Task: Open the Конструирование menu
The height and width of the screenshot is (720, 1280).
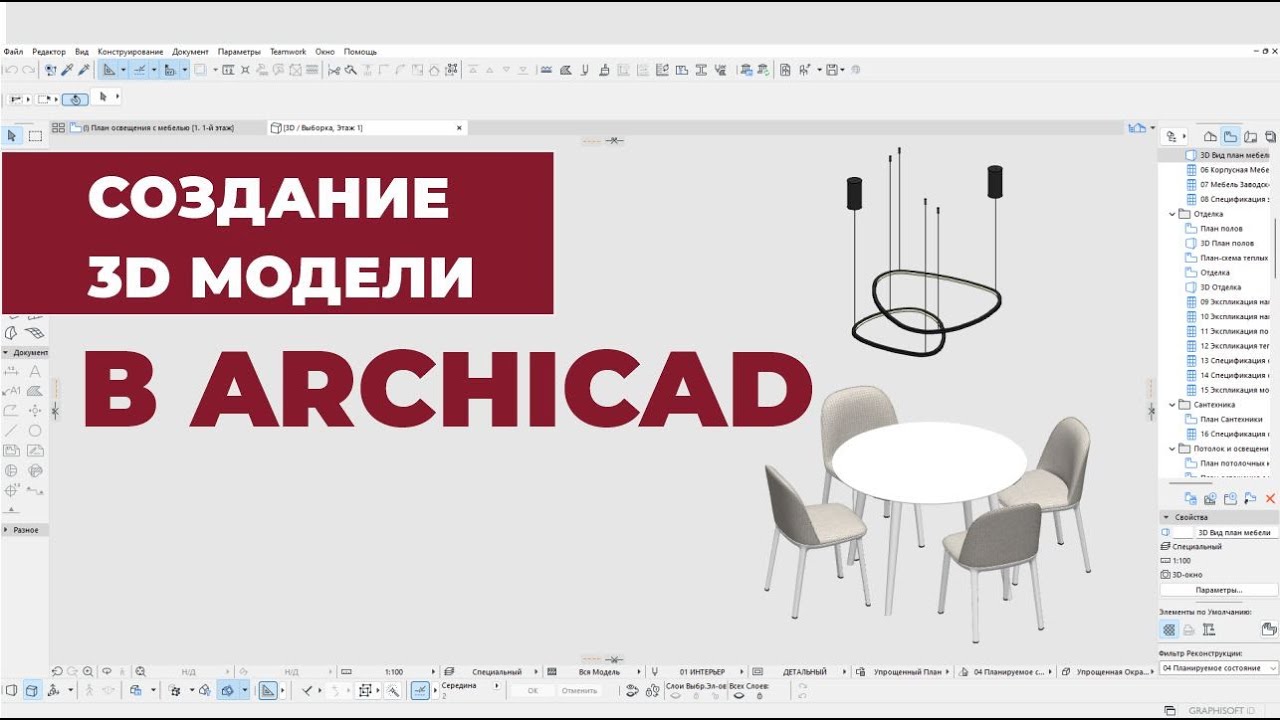Action: [x=130, y=51]
